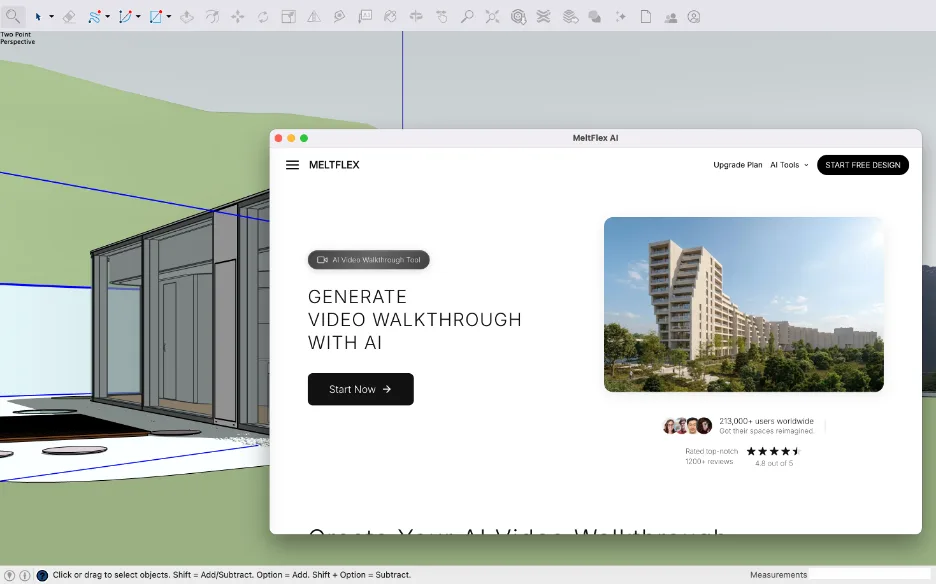Click the '213,000+ users worldwide' text
Screen dimensions: 936x584
[766, 421]
